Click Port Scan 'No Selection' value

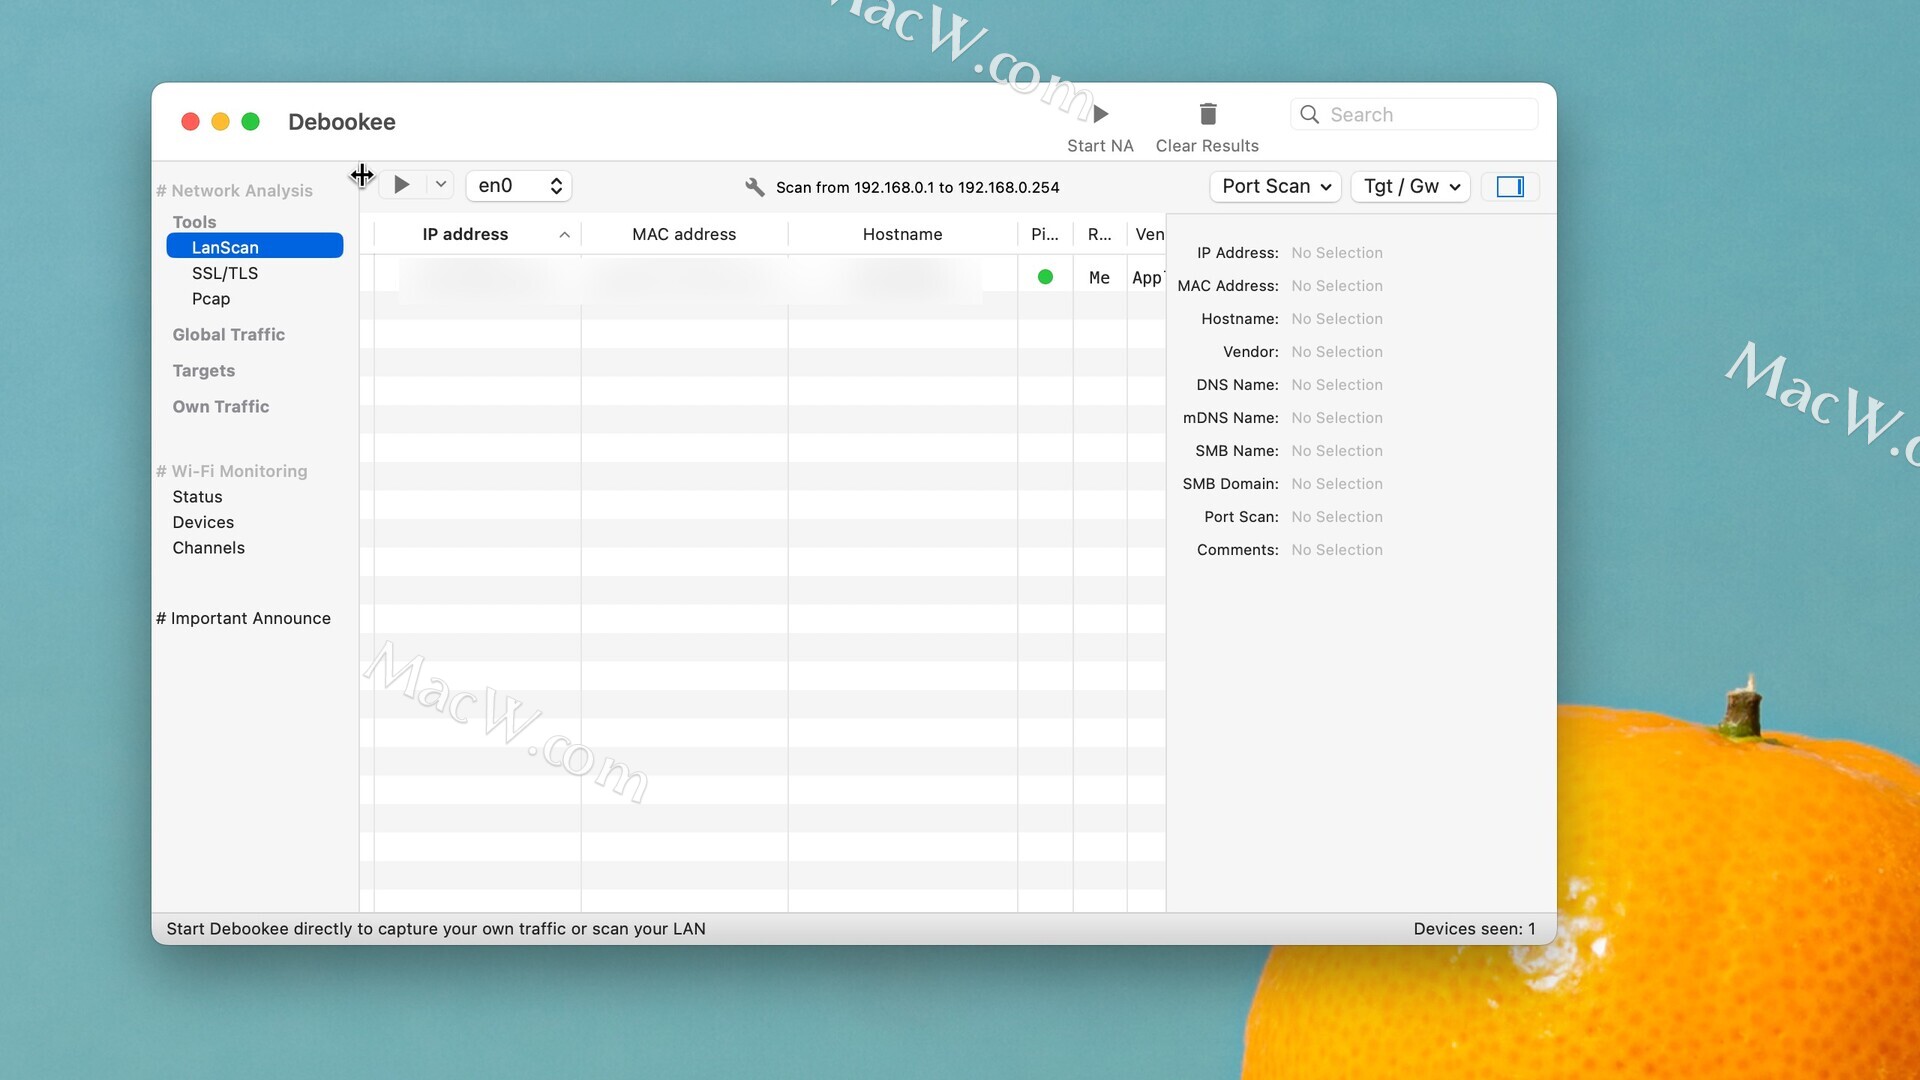point(1337,517)
